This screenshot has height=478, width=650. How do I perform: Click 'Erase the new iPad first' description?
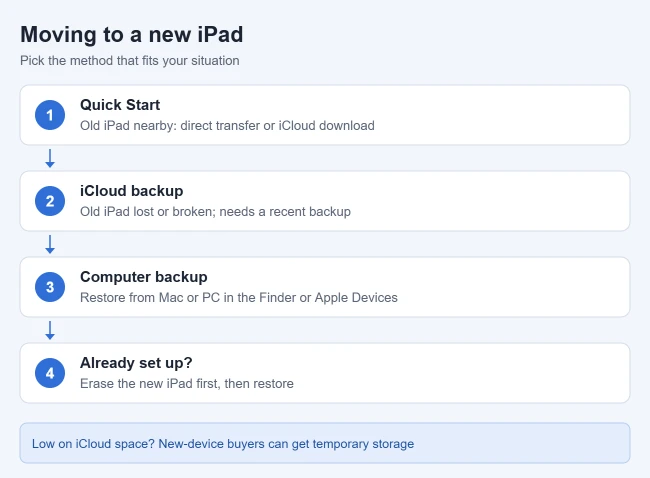click(x=187, y=383)
